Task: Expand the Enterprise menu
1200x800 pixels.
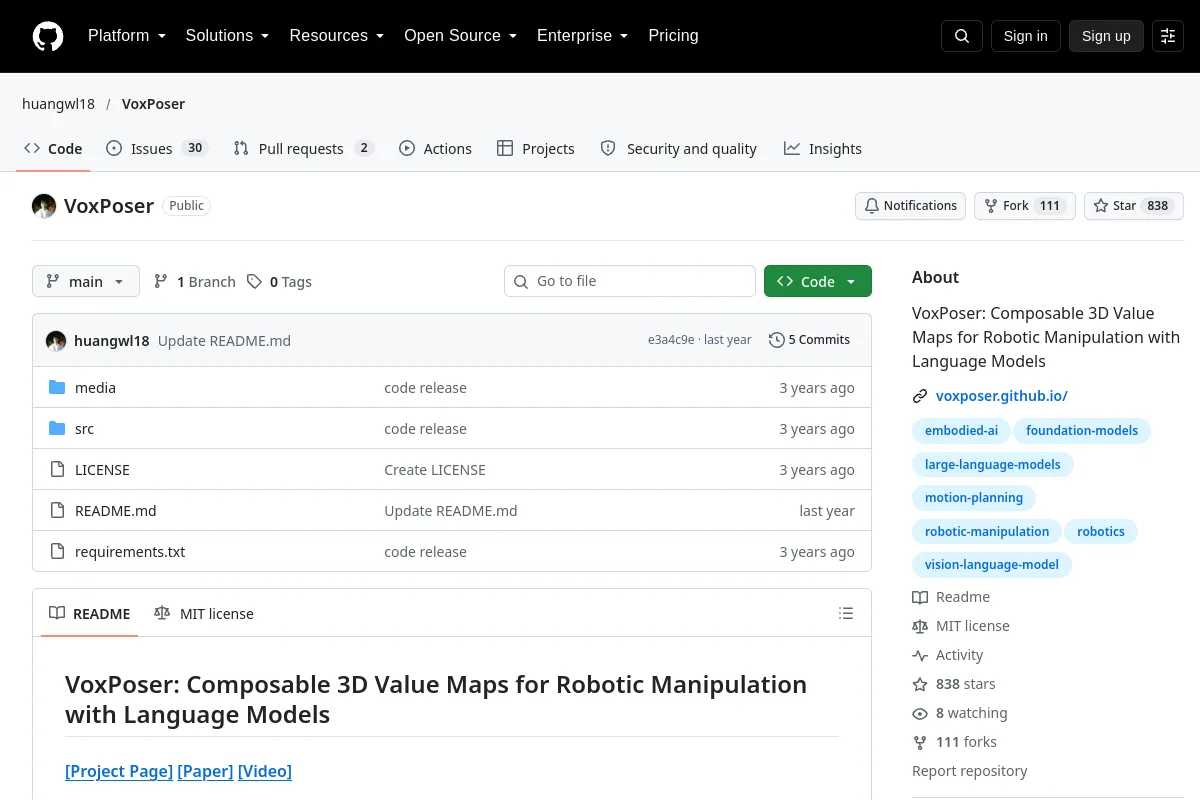Action: [x=582, y=36]
